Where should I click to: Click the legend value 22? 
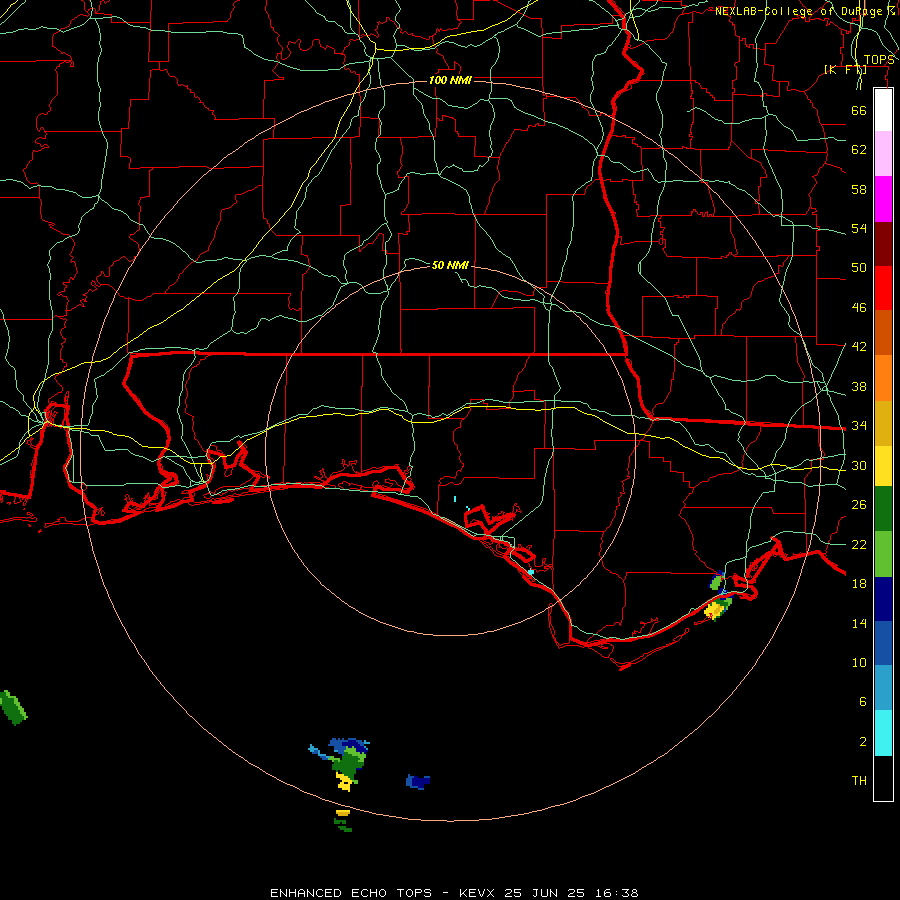[x=859, y=544]
